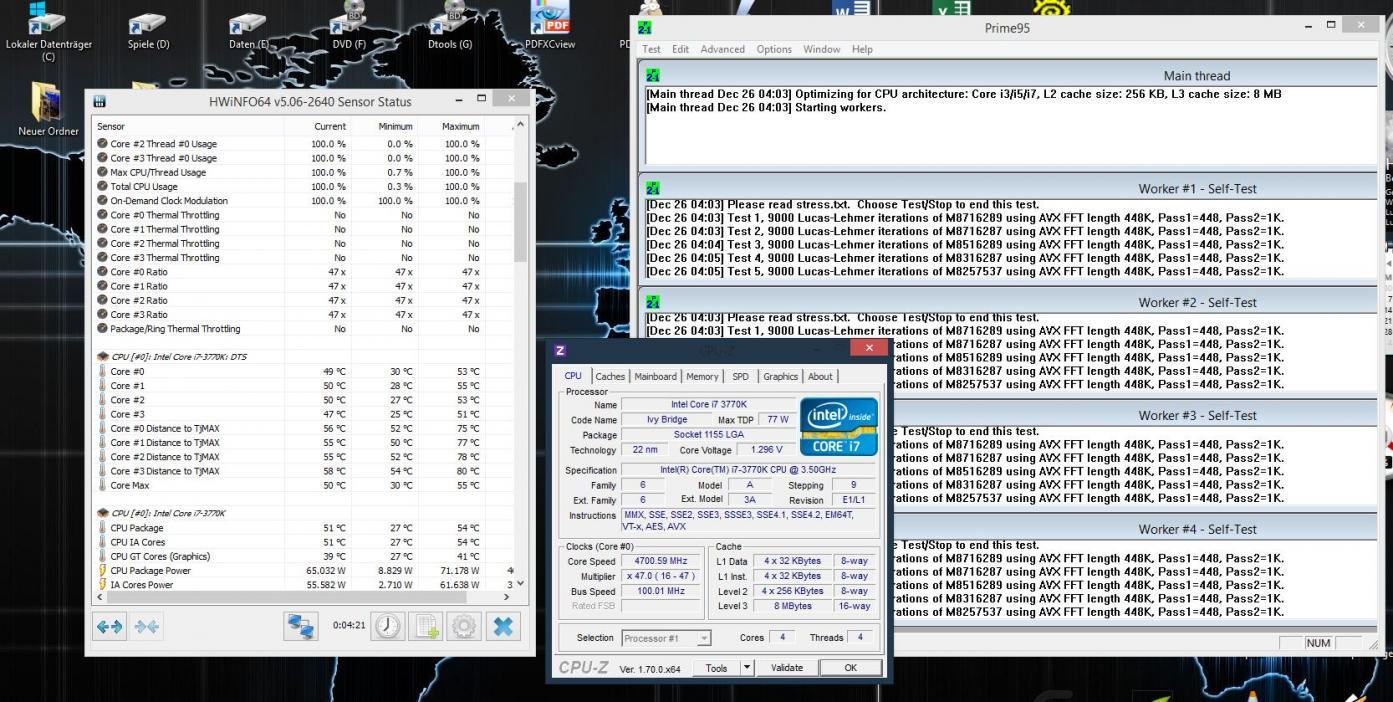Image resolution: width=1393 pixels, height=702 pixels.
Task: Open the Window menu in Prime95
Action: click(821, 49)
